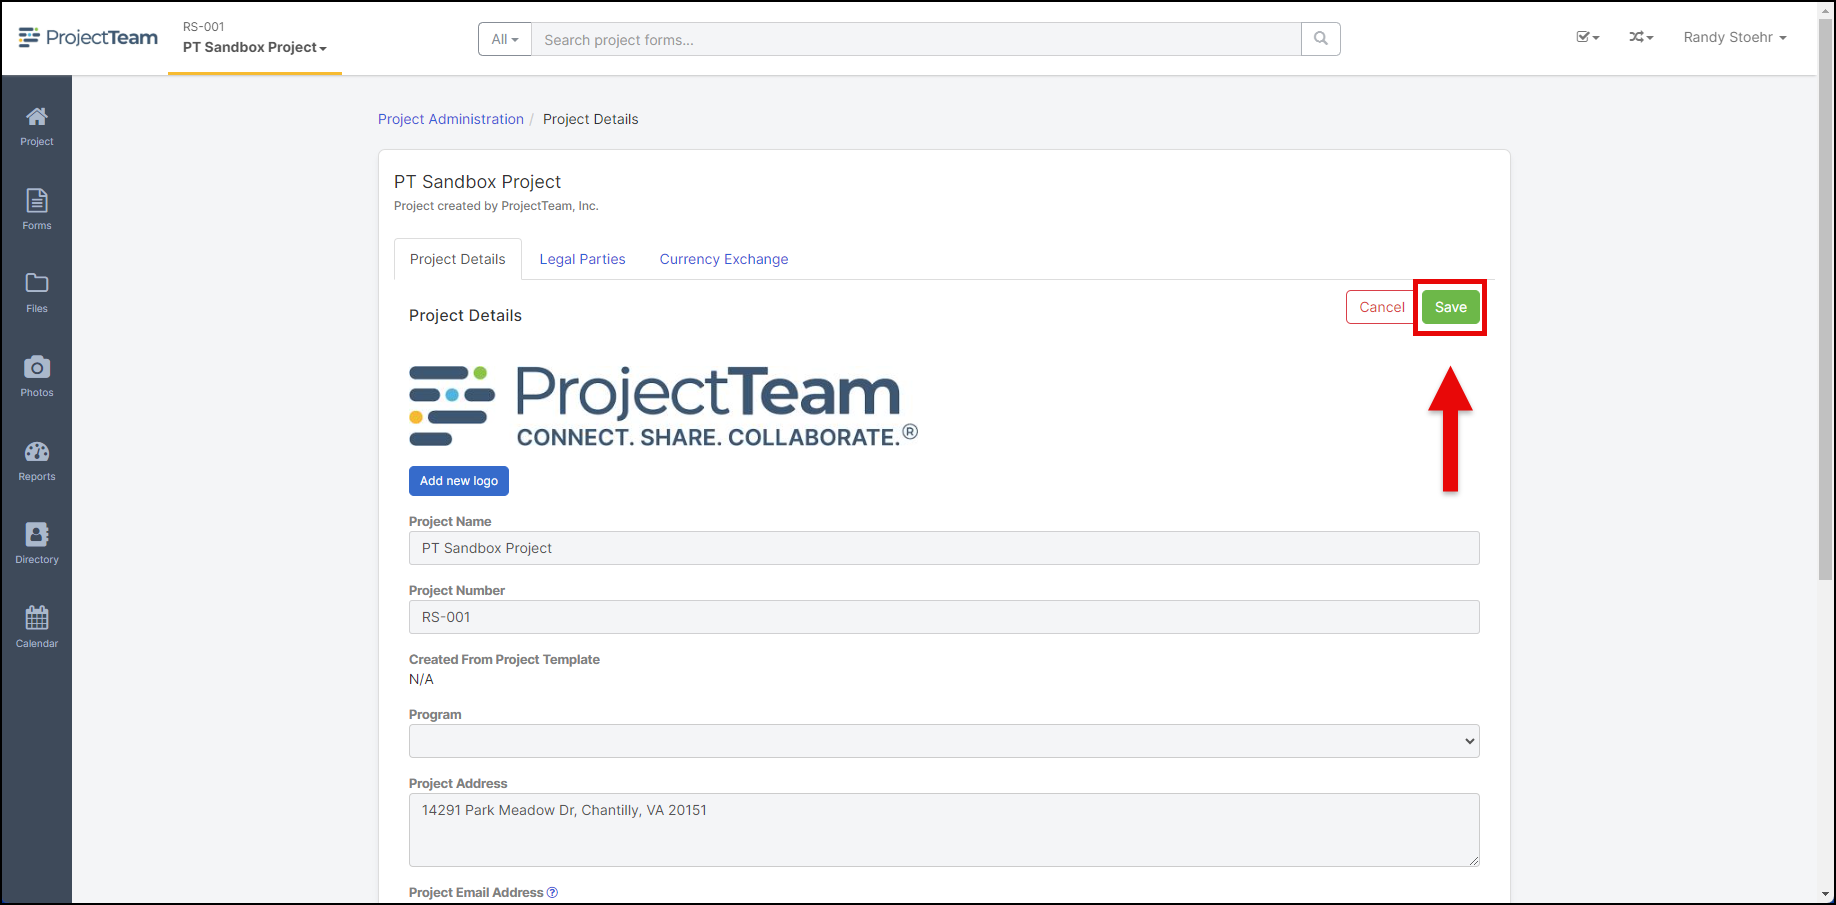Image resolution: width=1836 pixels, height=905 pixels.
Task: Click the 'PT Sandbox Project' heading
Action: pos(477,182)
